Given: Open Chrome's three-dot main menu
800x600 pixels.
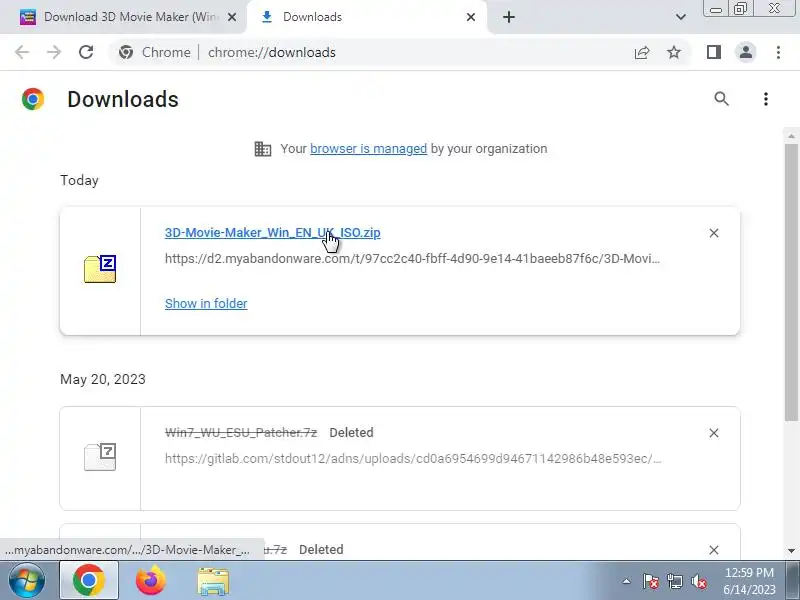Looking at the screenshot, I should [x=778, y=52].
